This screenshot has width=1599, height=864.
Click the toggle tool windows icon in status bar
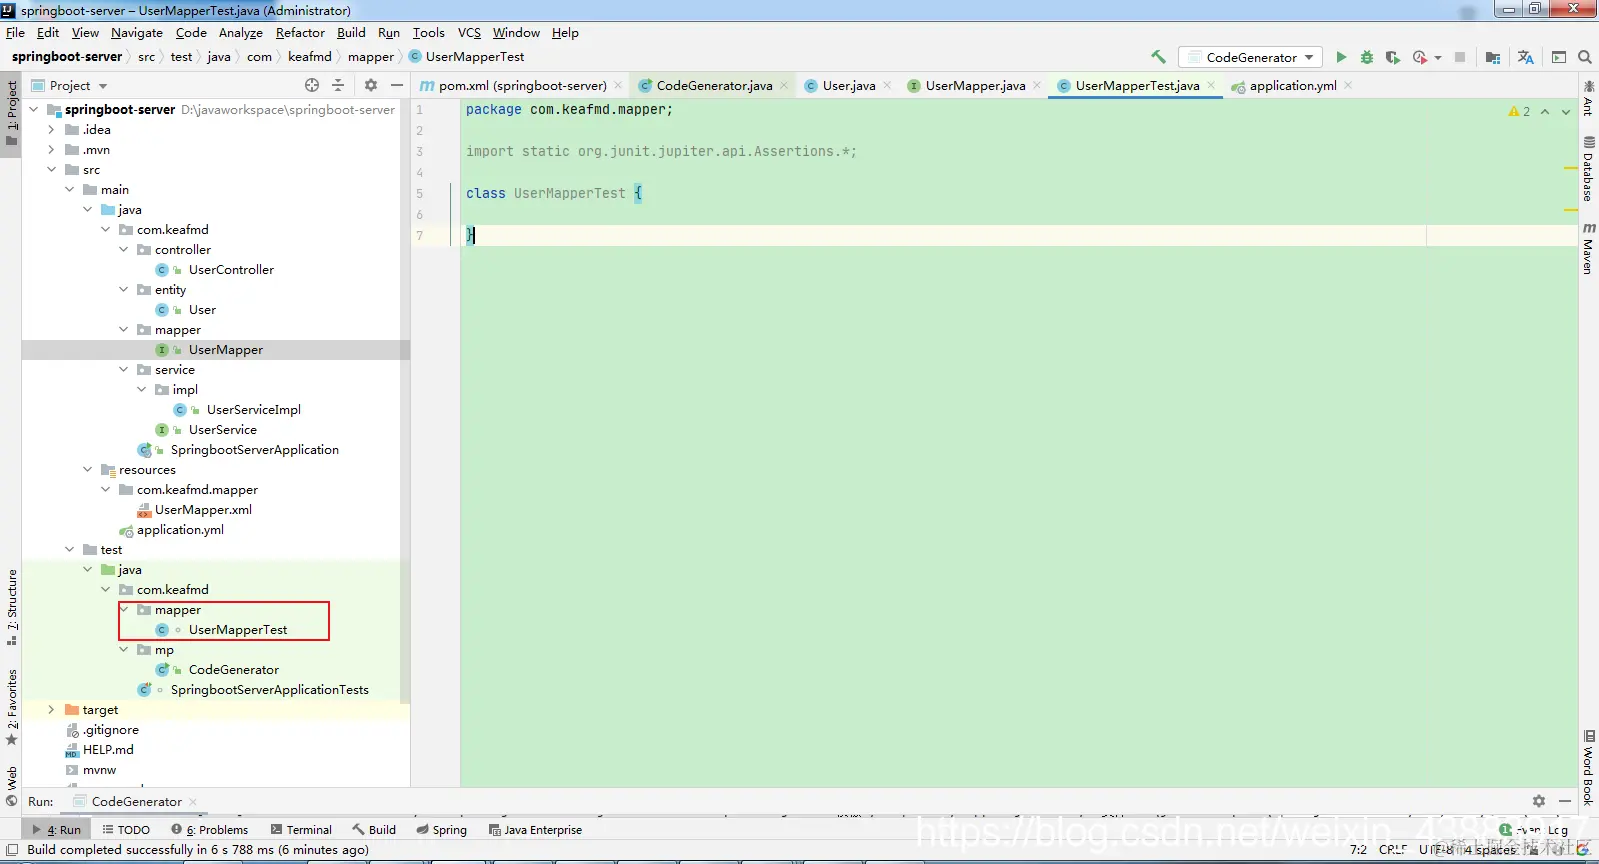[12, 850]
